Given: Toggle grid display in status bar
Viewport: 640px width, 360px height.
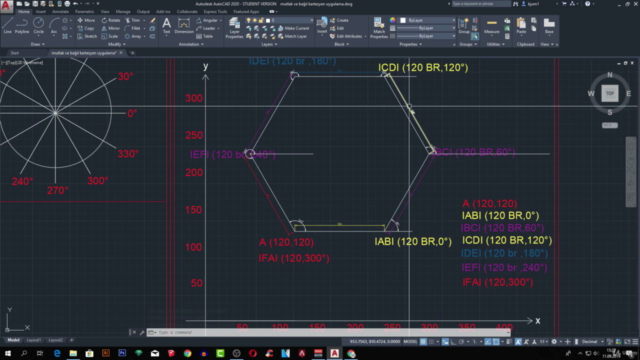Looking at the screenshot, I should tap(423, 342).
